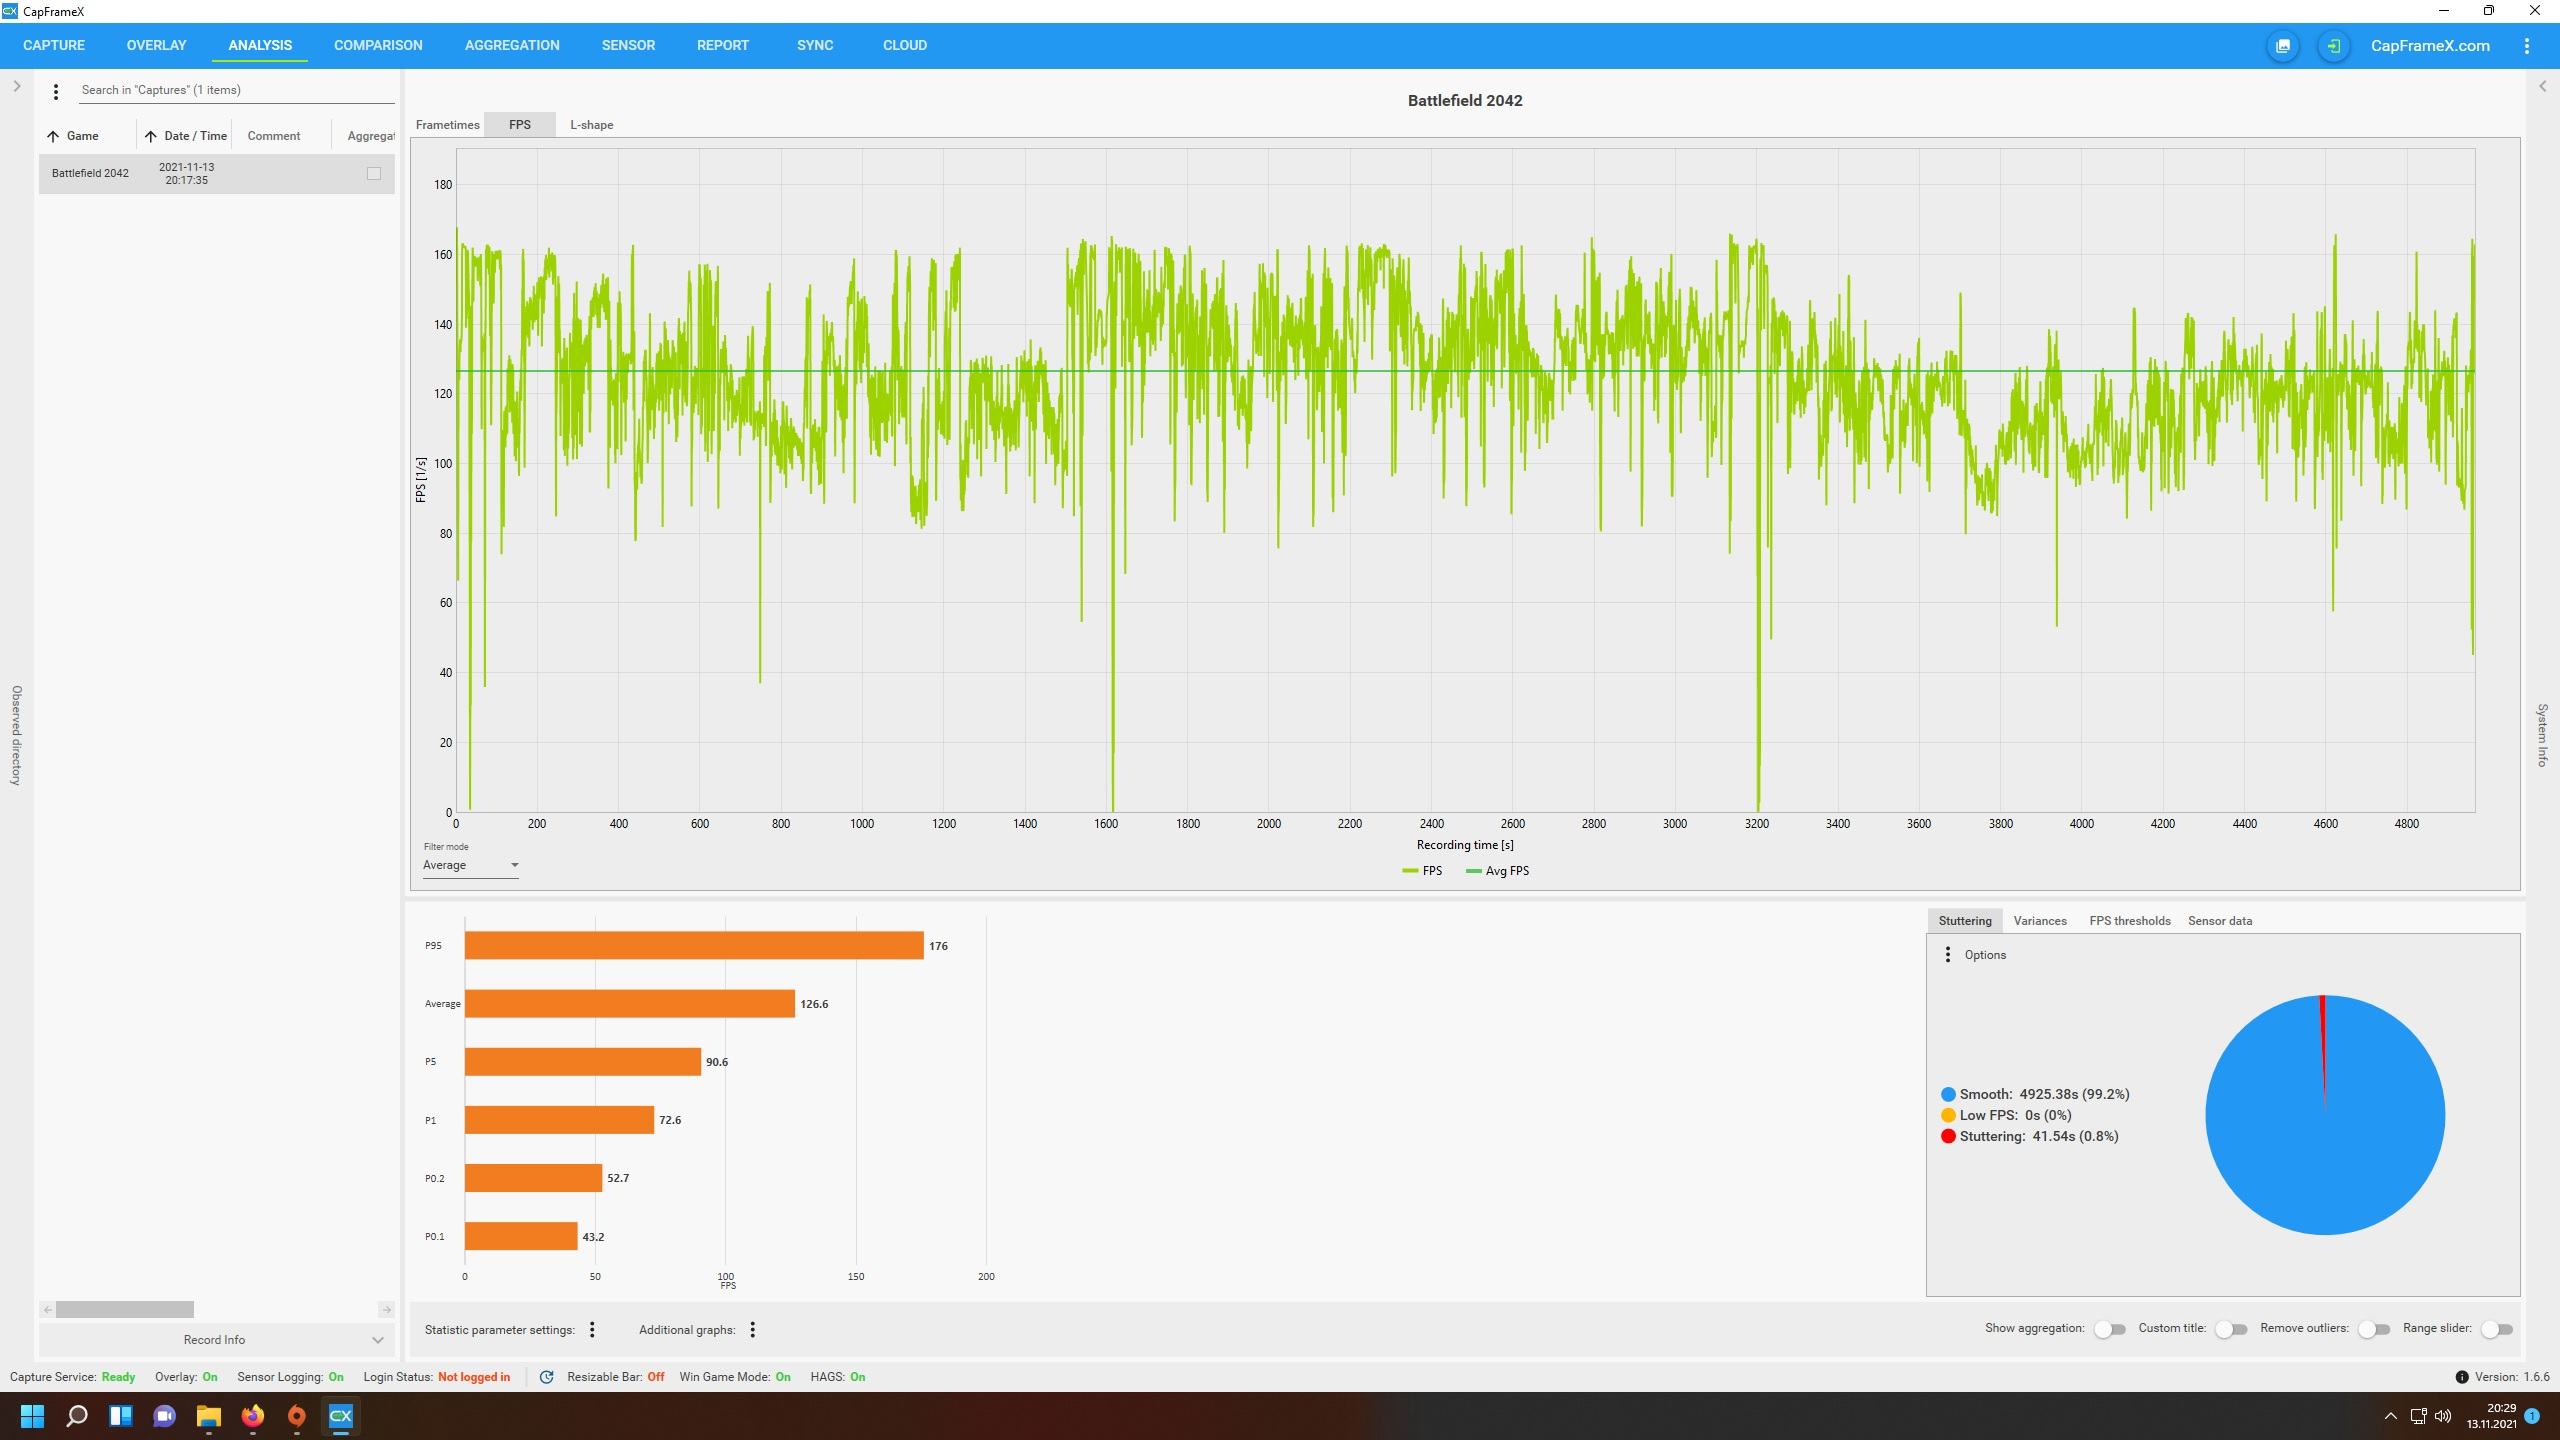Toggle Custom title switch
This screenshot has width=2560, height=1440.
click(x=2231, y=1330)
